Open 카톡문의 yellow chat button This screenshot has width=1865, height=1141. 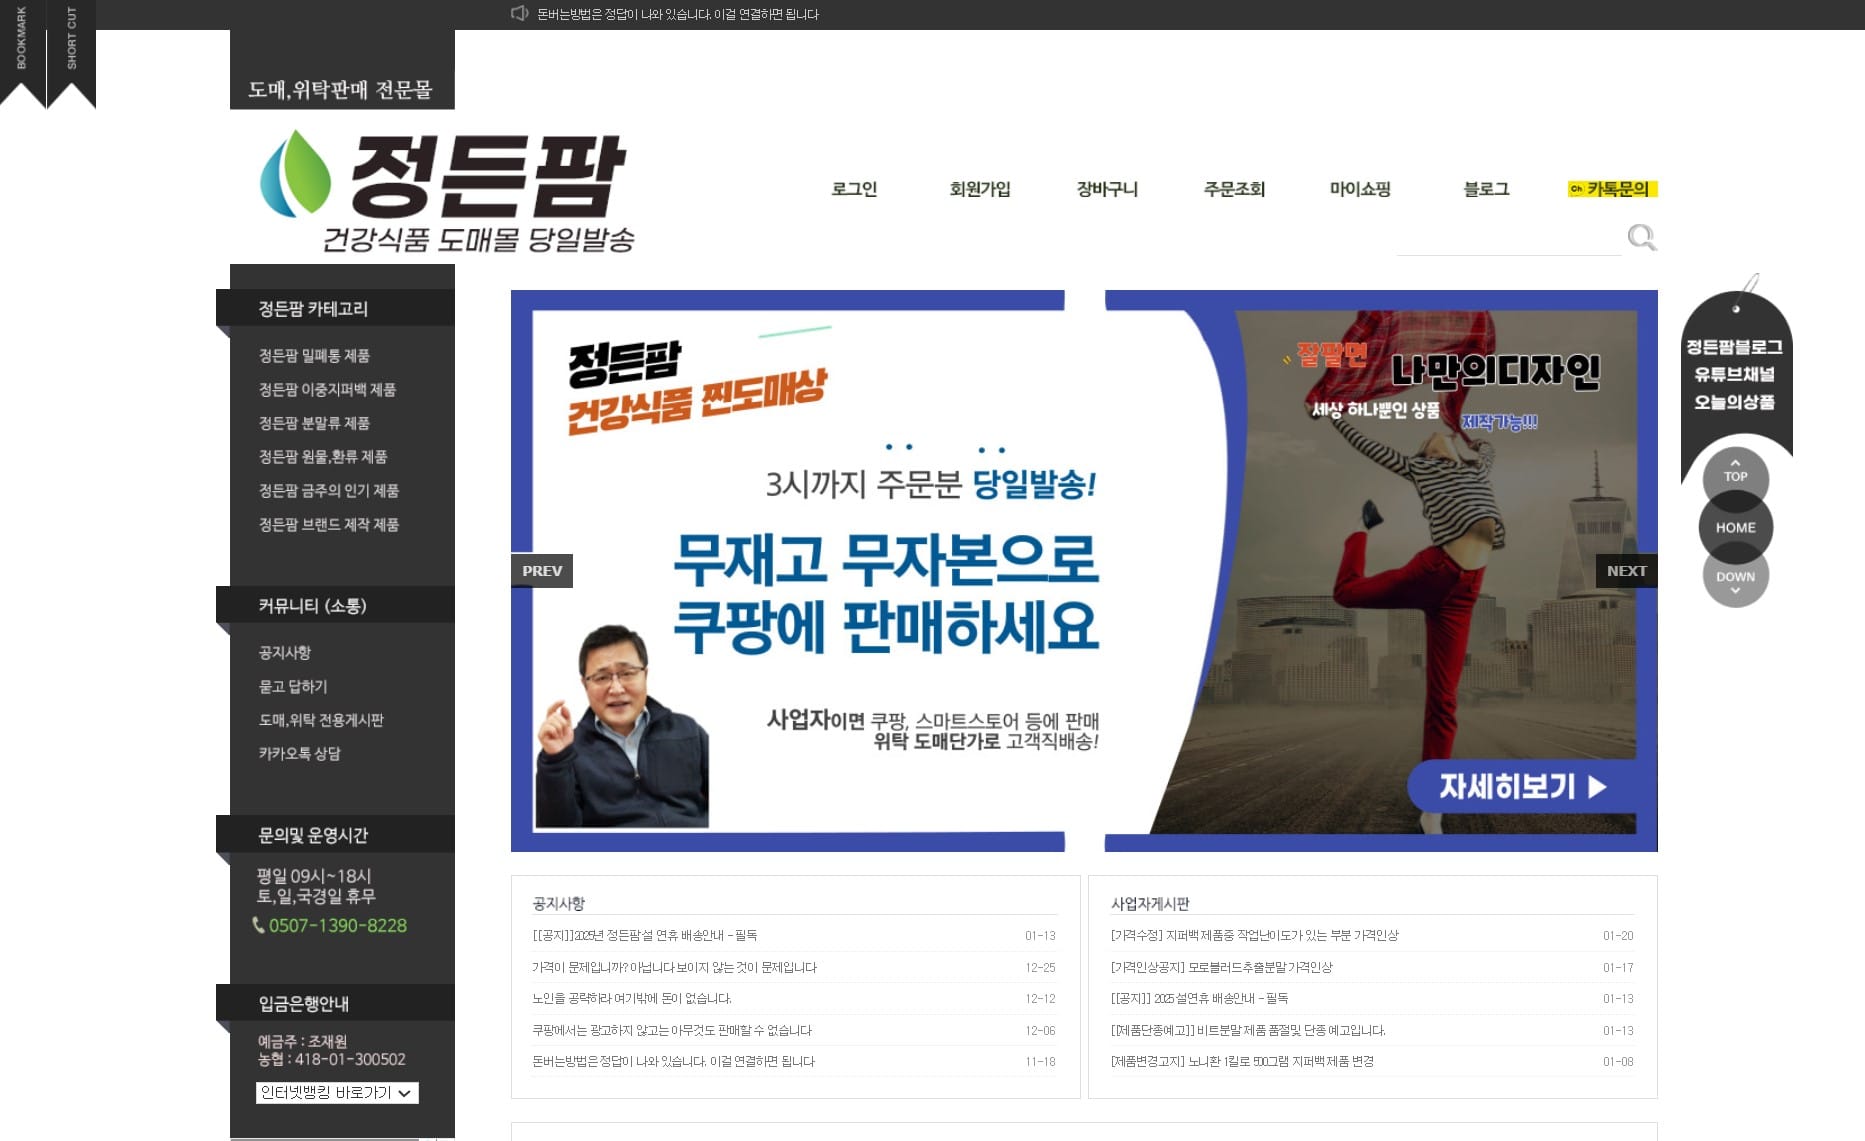pos(1612,189)
